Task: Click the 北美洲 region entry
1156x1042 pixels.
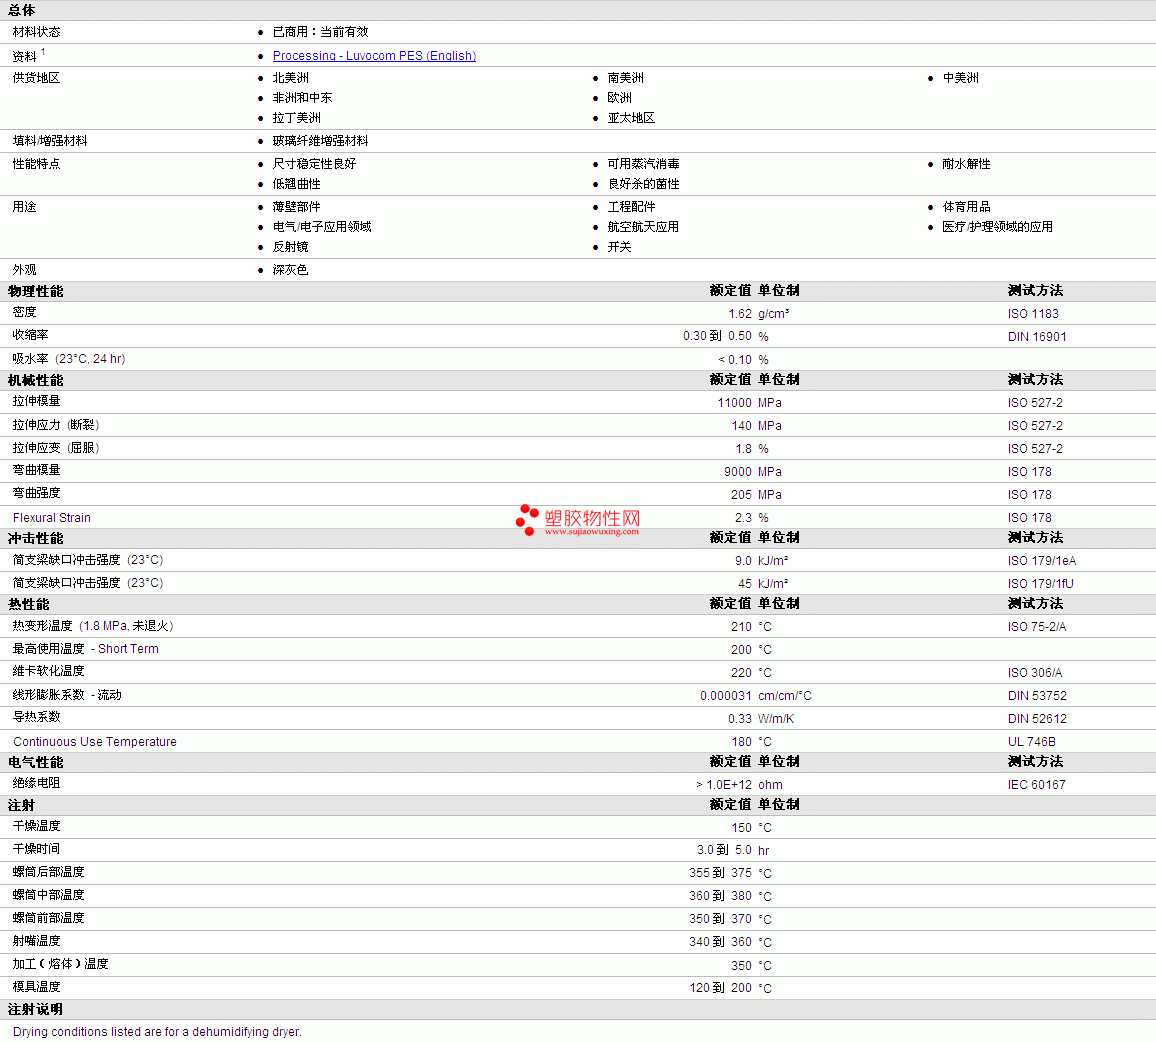Action: [290, 77]
